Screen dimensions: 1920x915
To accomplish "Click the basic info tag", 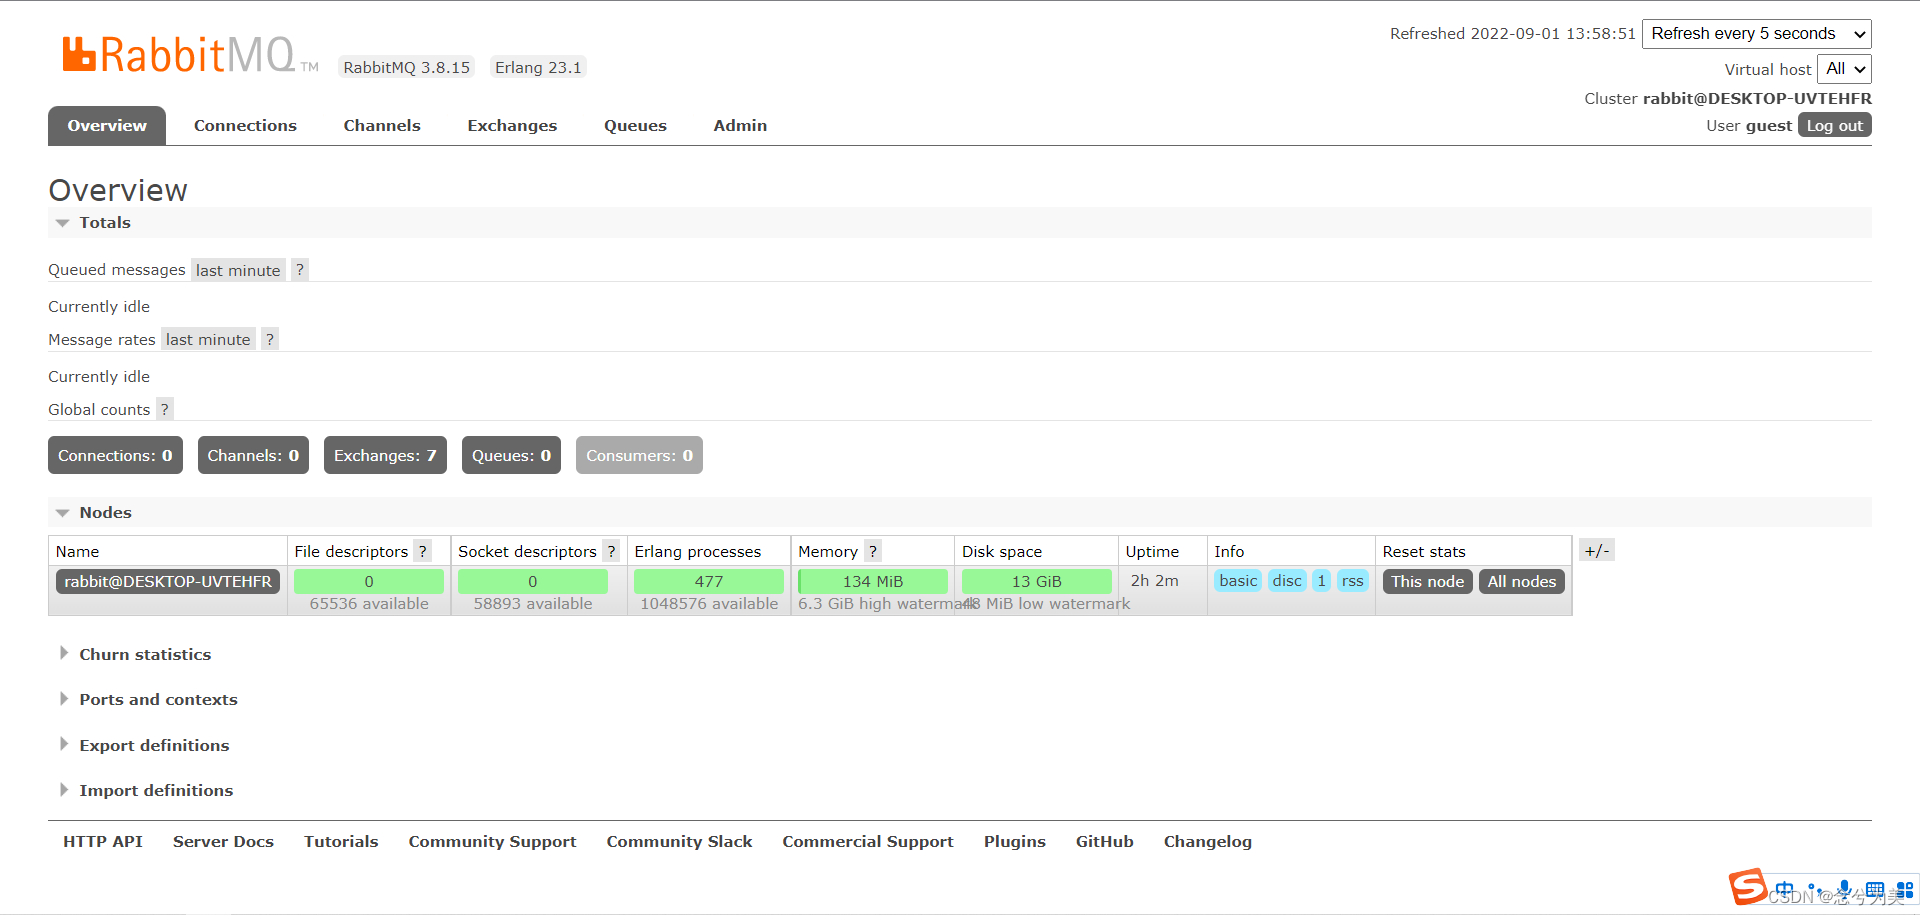I will click(1238, 581).
